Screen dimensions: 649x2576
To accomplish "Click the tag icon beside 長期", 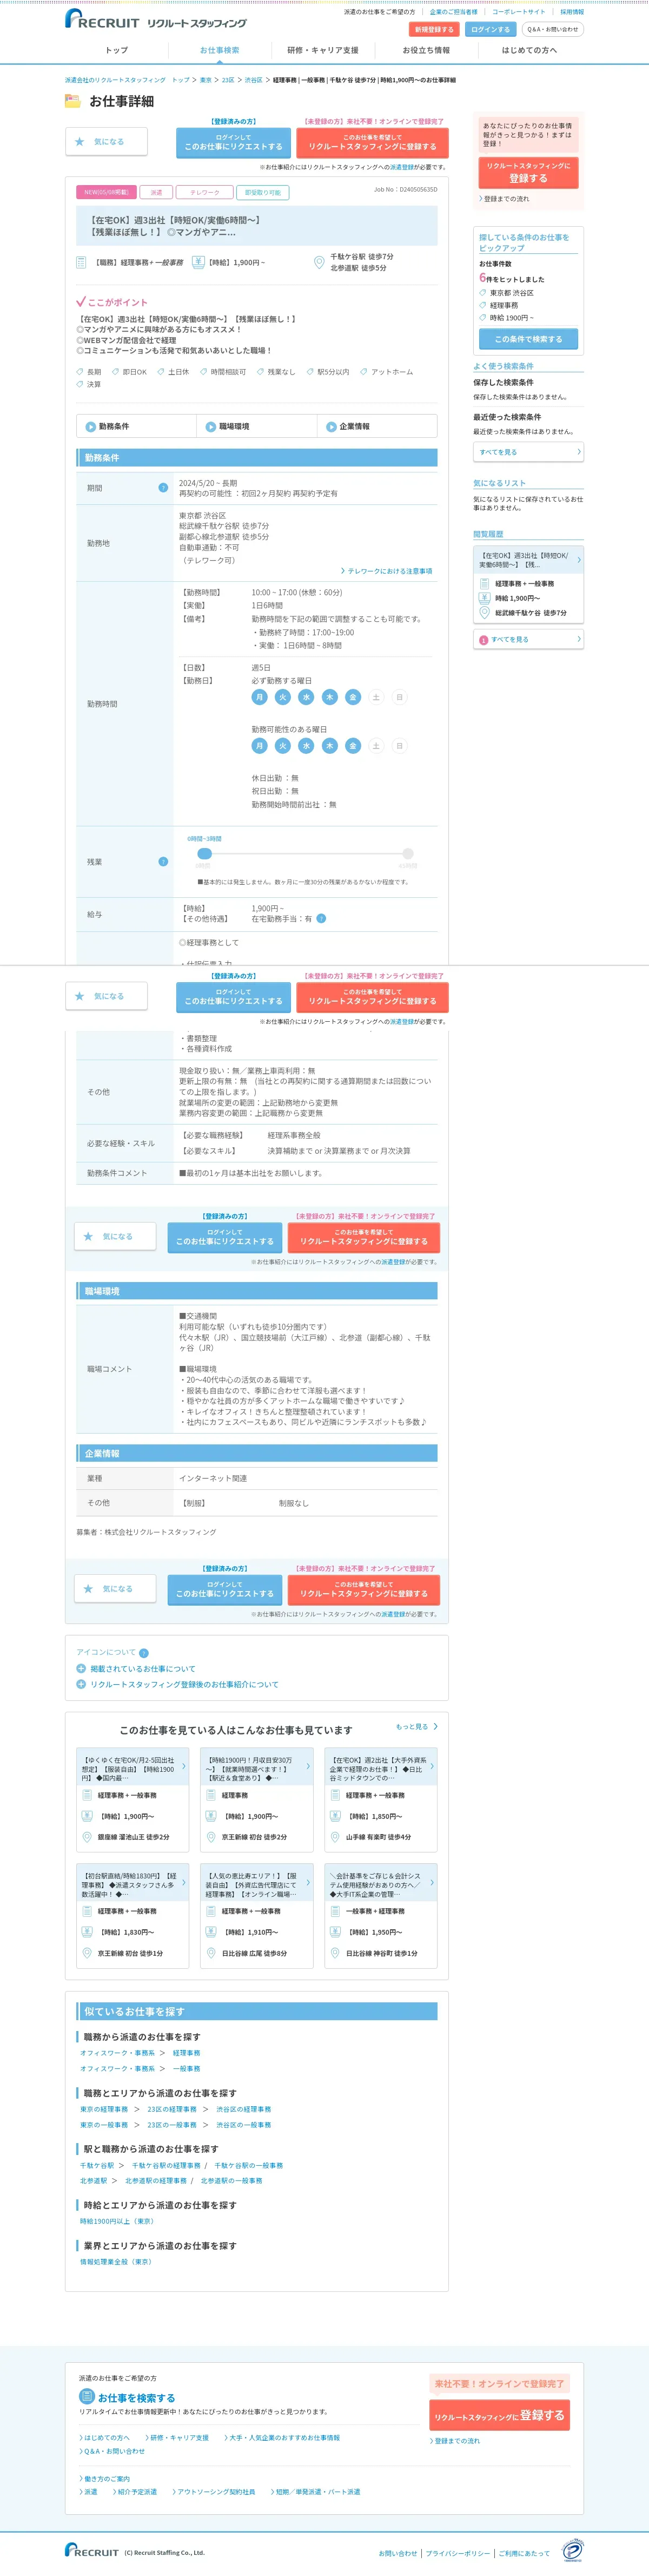I will tap(80, 372).
